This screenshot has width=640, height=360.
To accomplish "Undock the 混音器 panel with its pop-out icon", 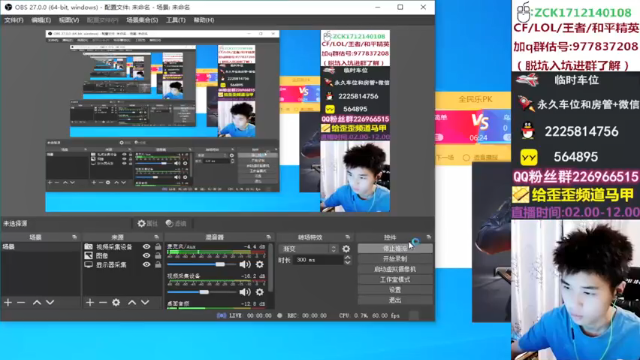I will coord(268,237).
